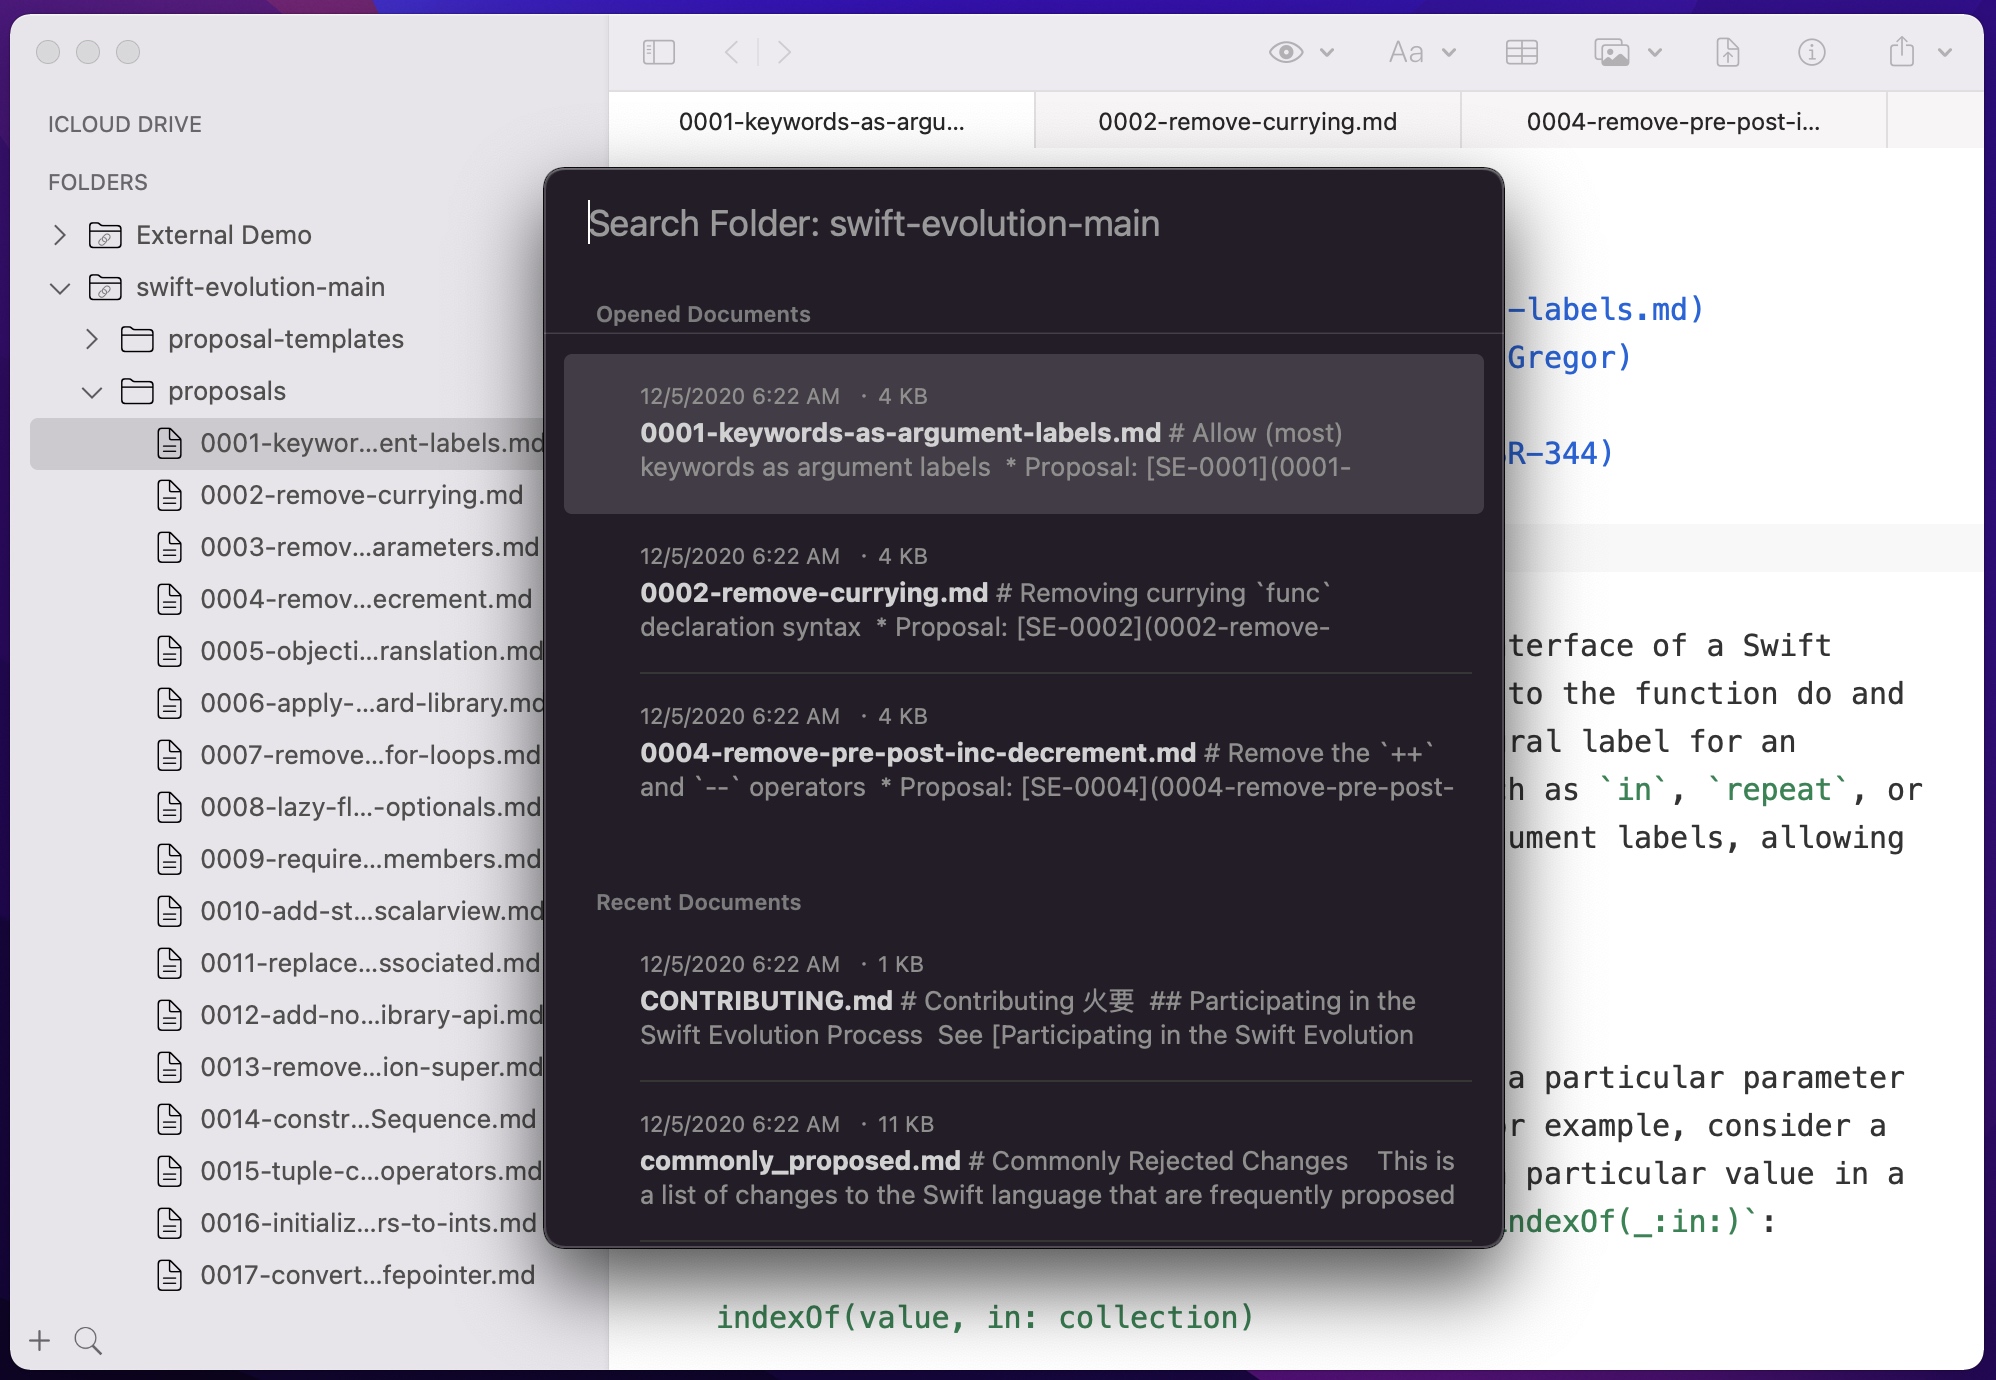
Task: Toggle the preview eye icon
Action: click(x=1286, y=52)
